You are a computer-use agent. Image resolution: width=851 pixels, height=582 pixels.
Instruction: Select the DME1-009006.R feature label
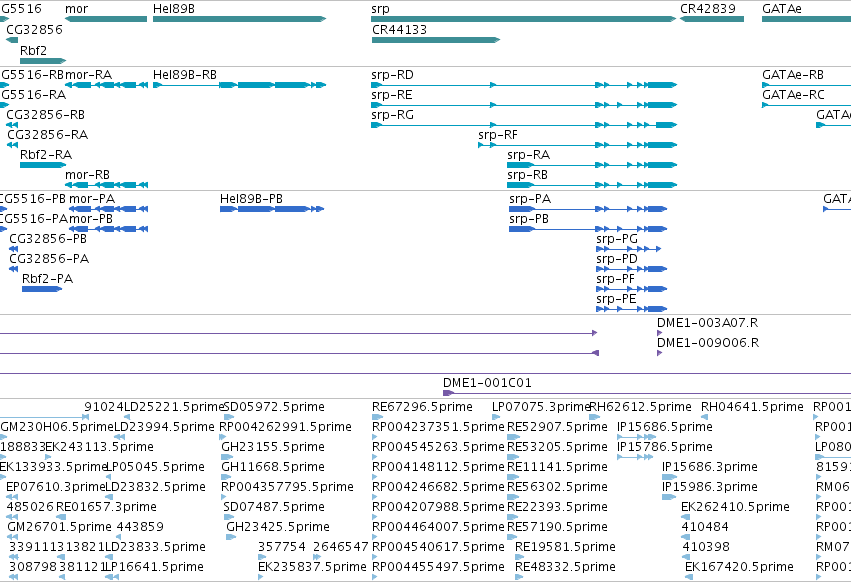click(708, 344)
